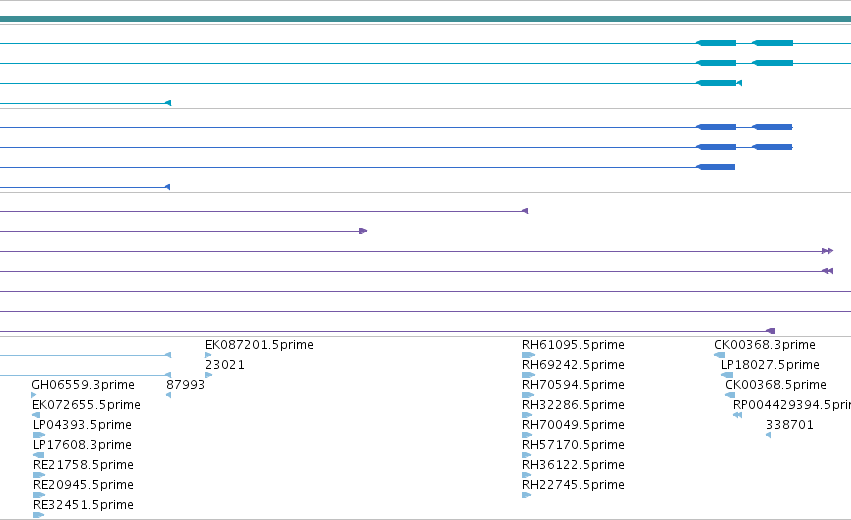Open RE32451.5prime feature details

(x=83, y=505)
